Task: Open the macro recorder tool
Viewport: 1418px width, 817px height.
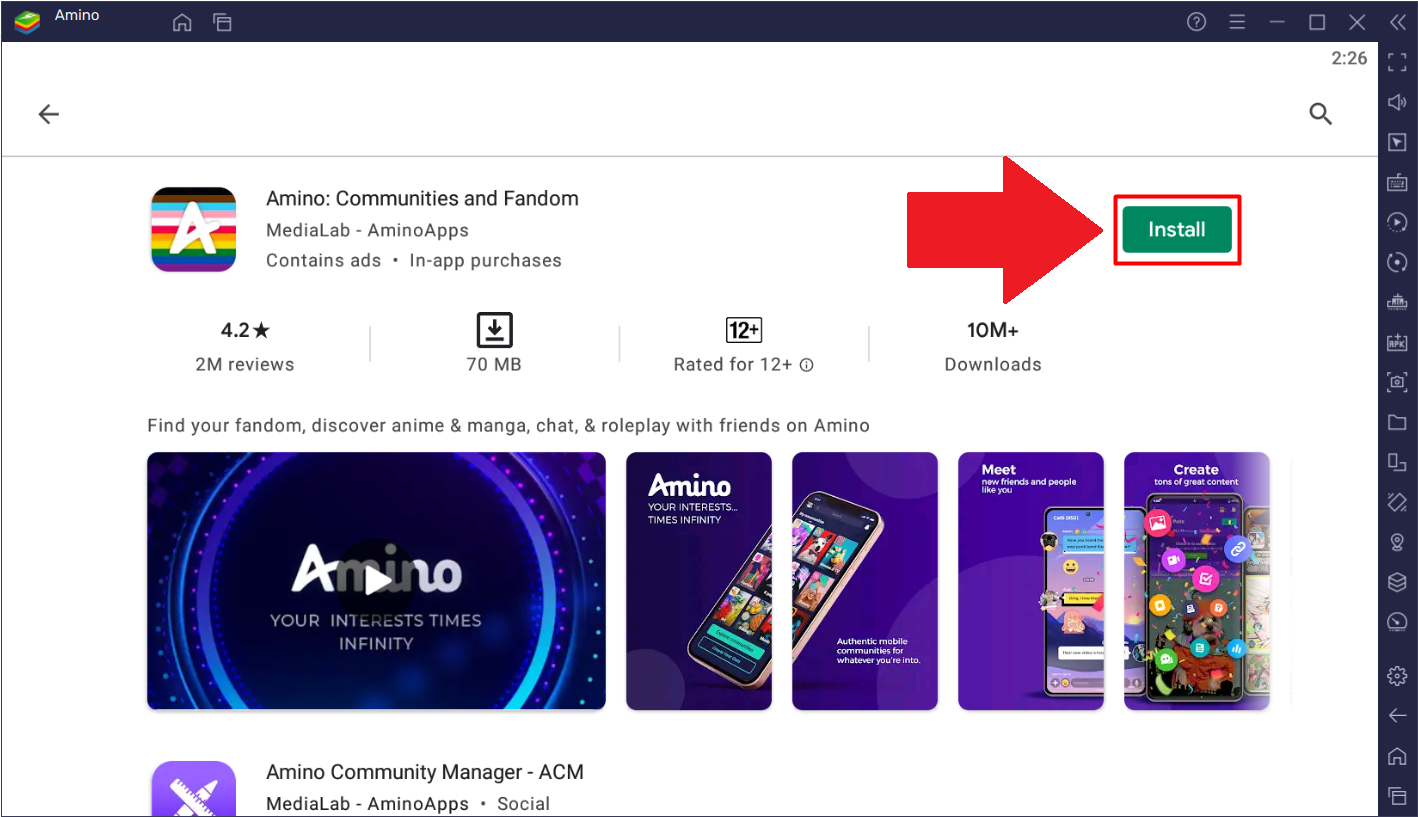Action: (x=1397, y=222)
